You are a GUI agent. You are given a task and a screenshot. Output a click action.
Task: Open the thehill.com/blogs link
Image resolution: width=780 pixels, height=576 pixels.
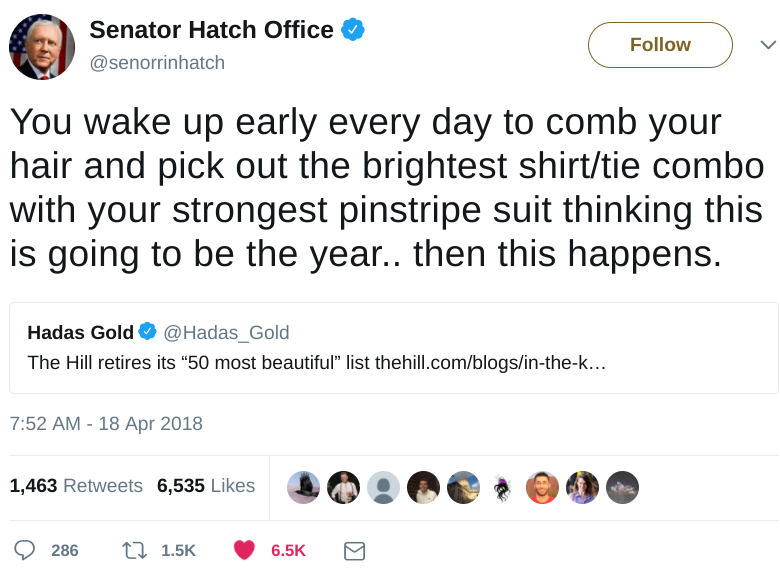(490, 363)
